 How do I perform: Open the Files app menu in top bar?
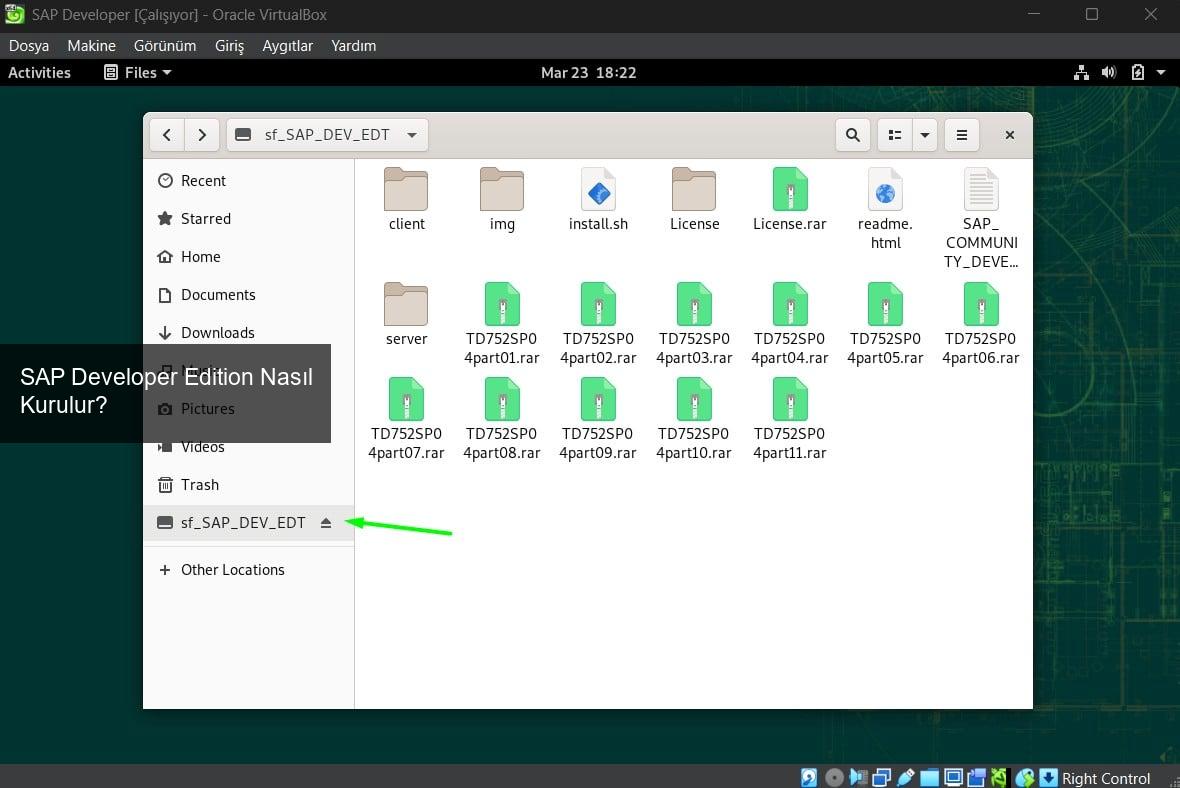point(138,72)
